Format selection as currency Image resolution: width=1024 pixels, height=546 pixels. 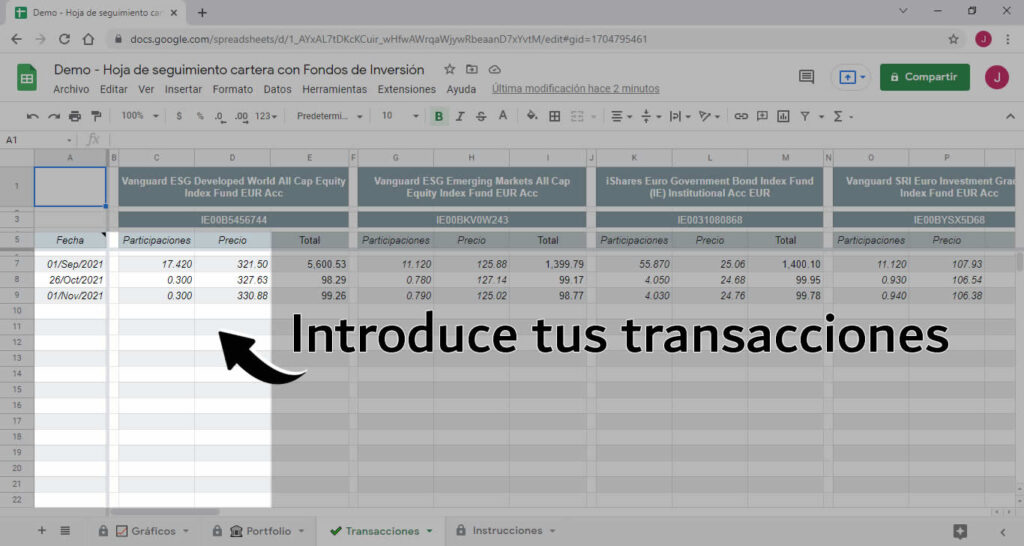[x=179, y=116]
